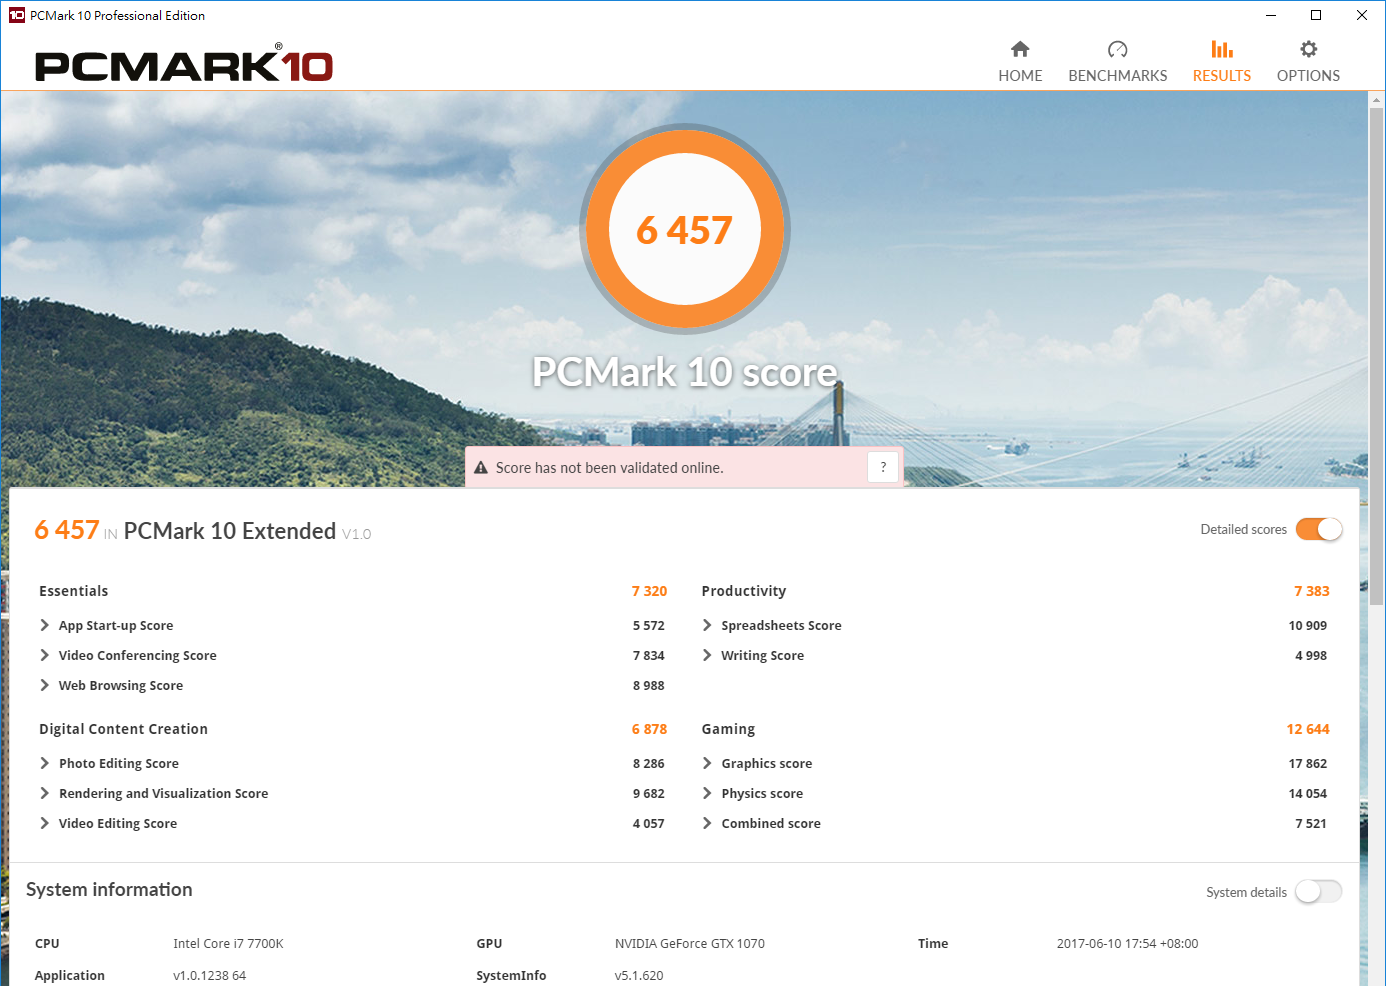Click the Physics score label
Image resolution: width=1386 pixels, height=986 pixels.
tap(762, 794)
